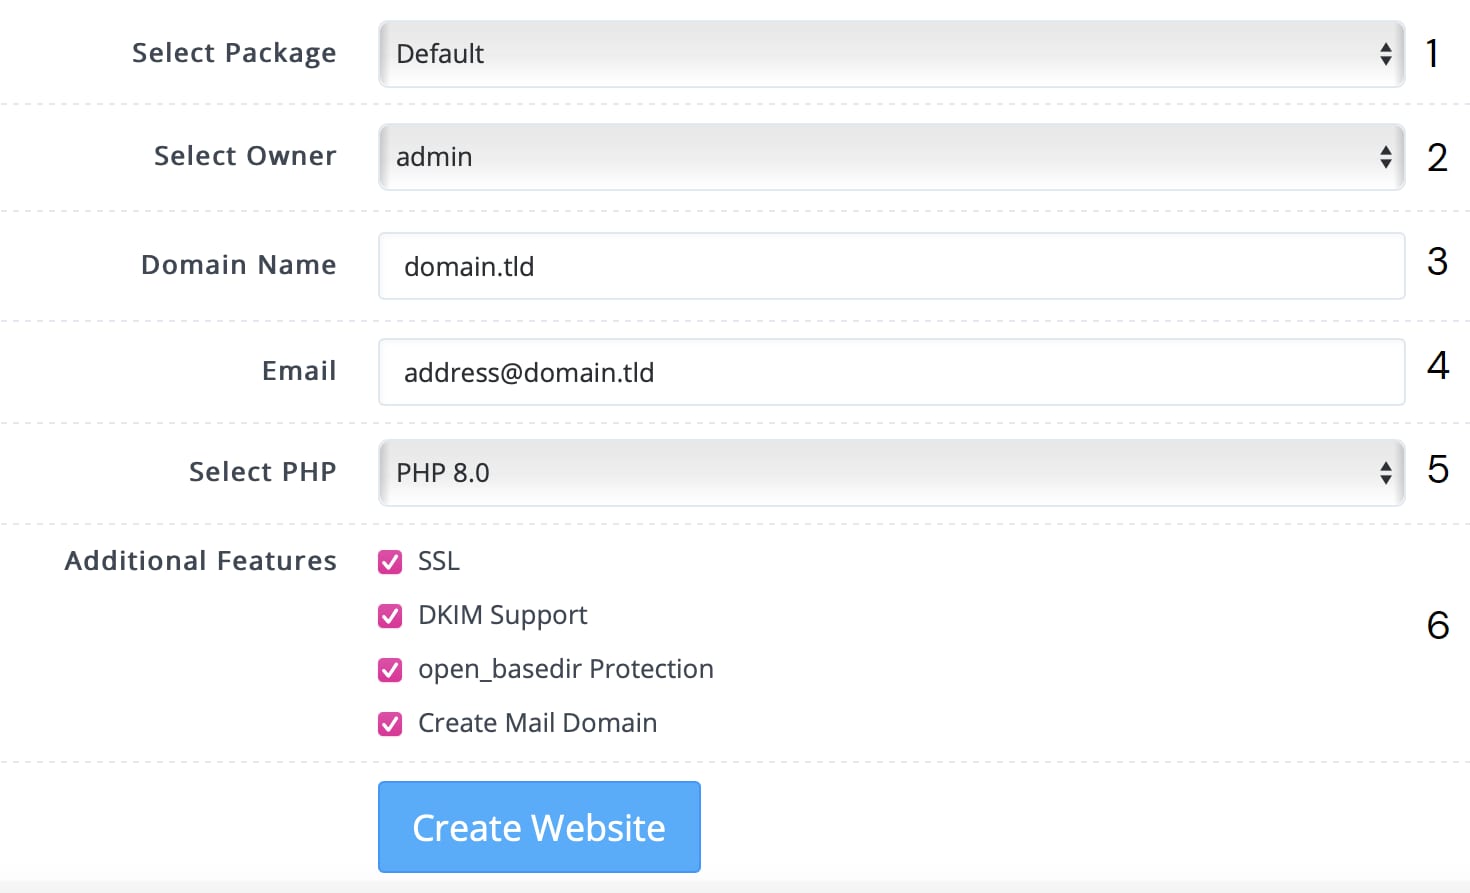Untick the Create Mail Domain checkbox
This screenshot has width=1470, height=893.
[x=390, y=724]
